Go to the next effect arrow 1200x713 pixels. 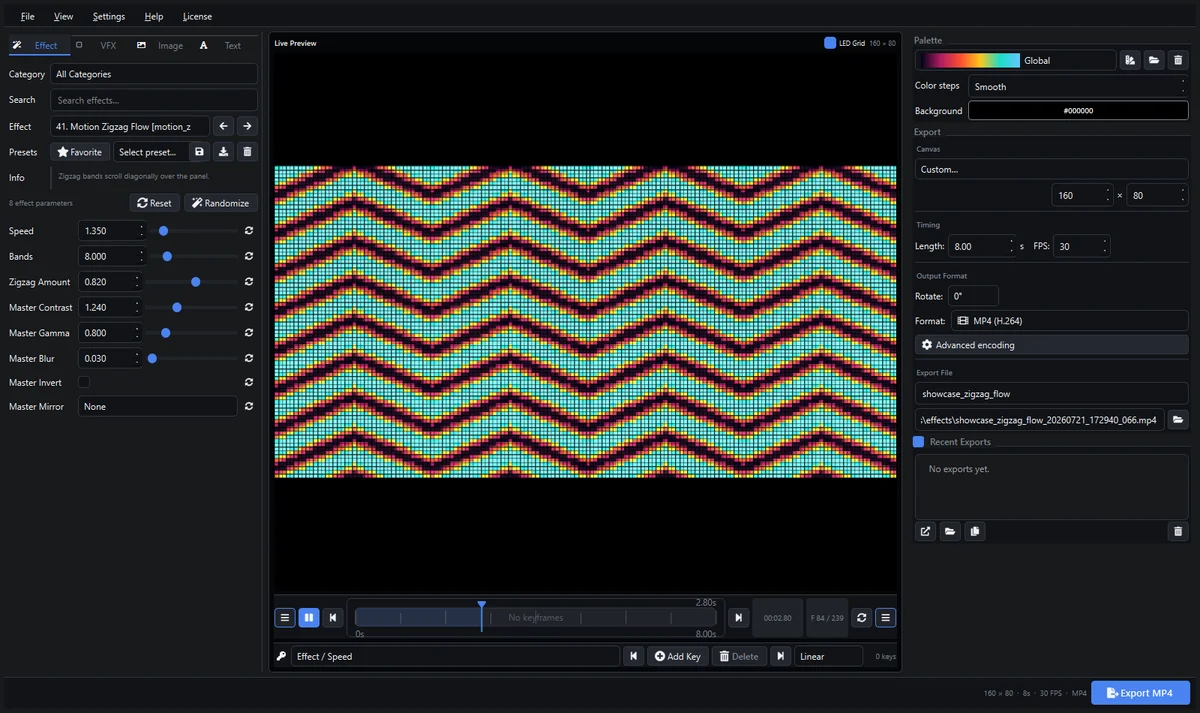(x=247, y=126)
